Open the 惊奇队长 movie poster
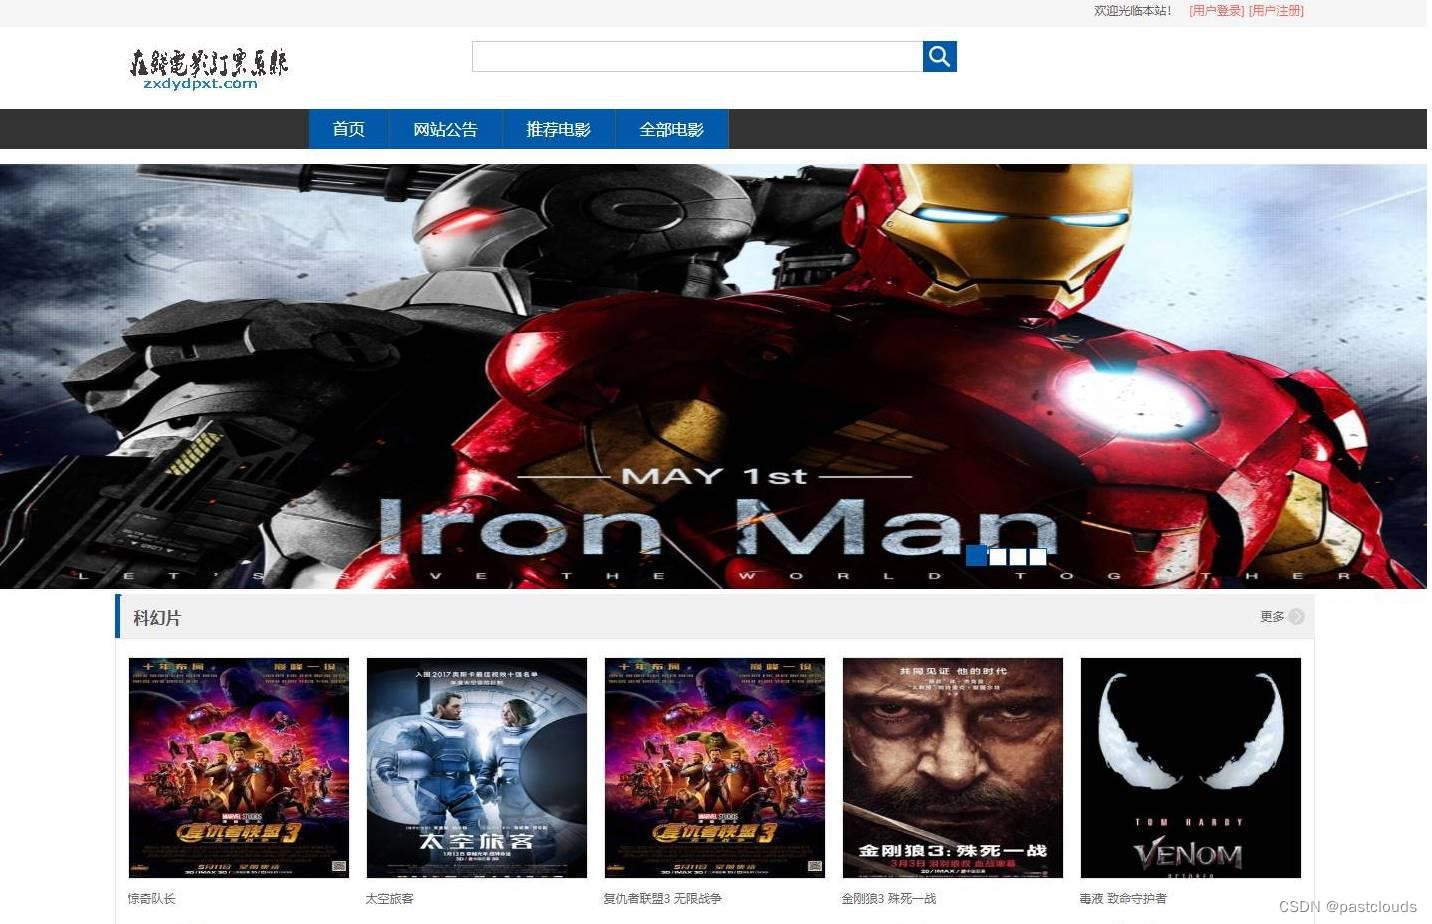The height and width of the screenshot is (924, 1432). click(238, 766)
